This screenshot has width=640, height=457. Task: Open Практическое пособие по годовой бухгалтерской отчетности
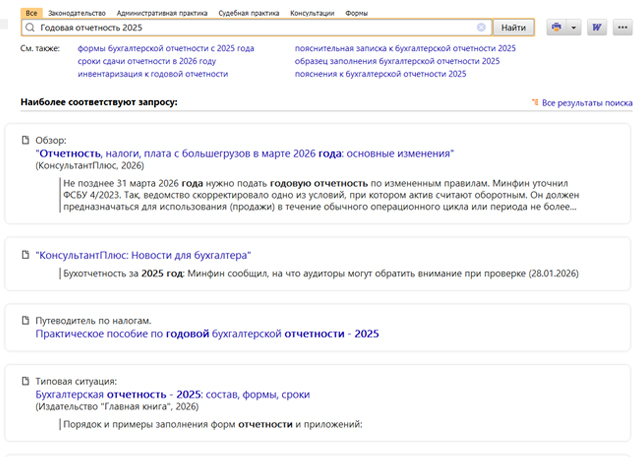point(207,334)
